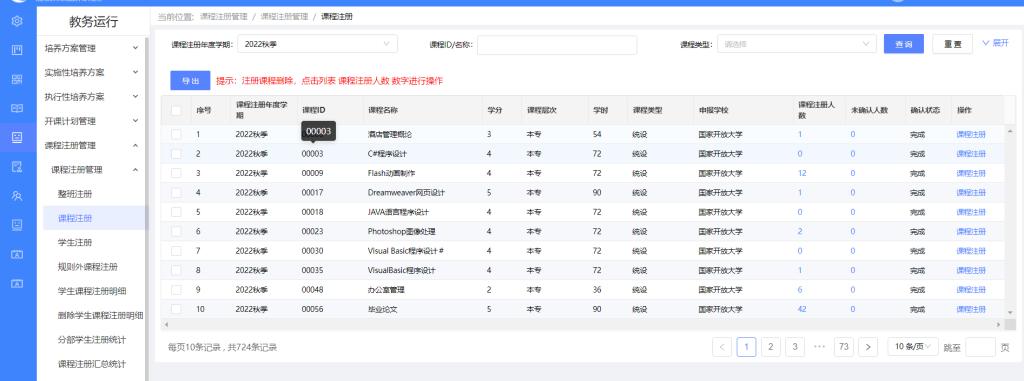Click 课程注册 link in the C#程序设计 row
Image resolution: width=1024 pixels, height=381 pixels.
tap(971, 154)
